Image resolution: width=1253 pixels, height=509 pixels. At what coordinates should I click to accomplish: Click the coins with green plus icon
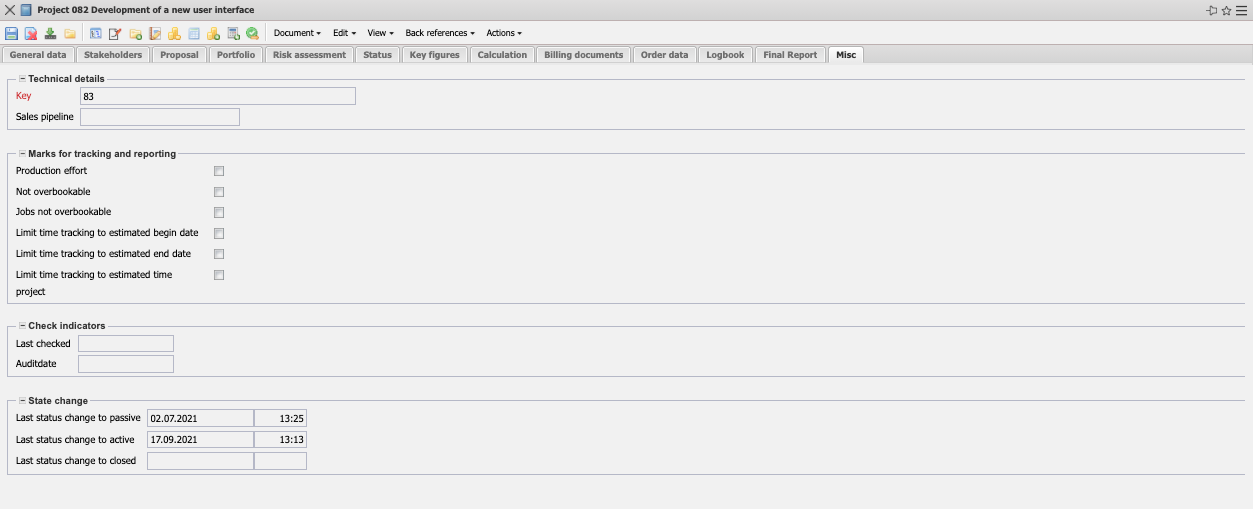click(x=213, y=33)
